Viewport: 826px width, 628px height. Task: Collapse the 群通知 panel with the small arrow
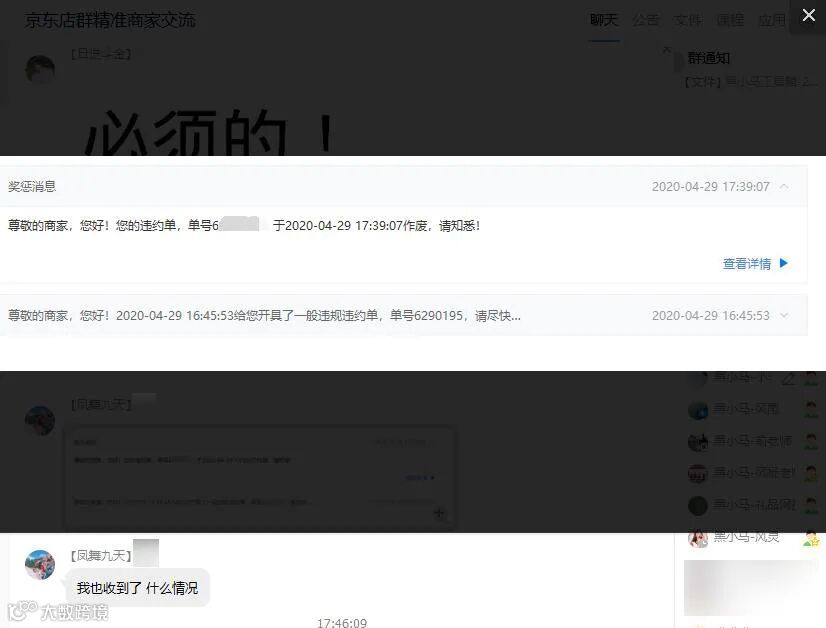pos(666,50)
